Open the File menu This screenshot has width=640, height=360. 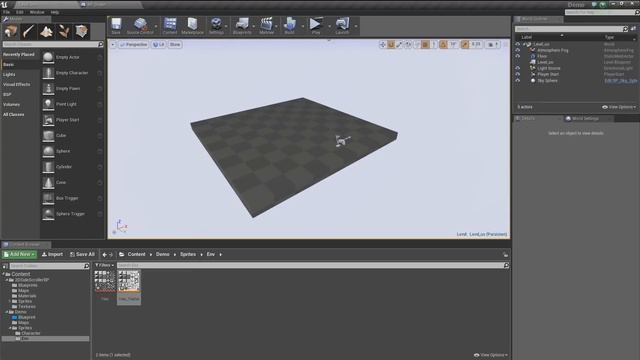click(x=7, y=12)
